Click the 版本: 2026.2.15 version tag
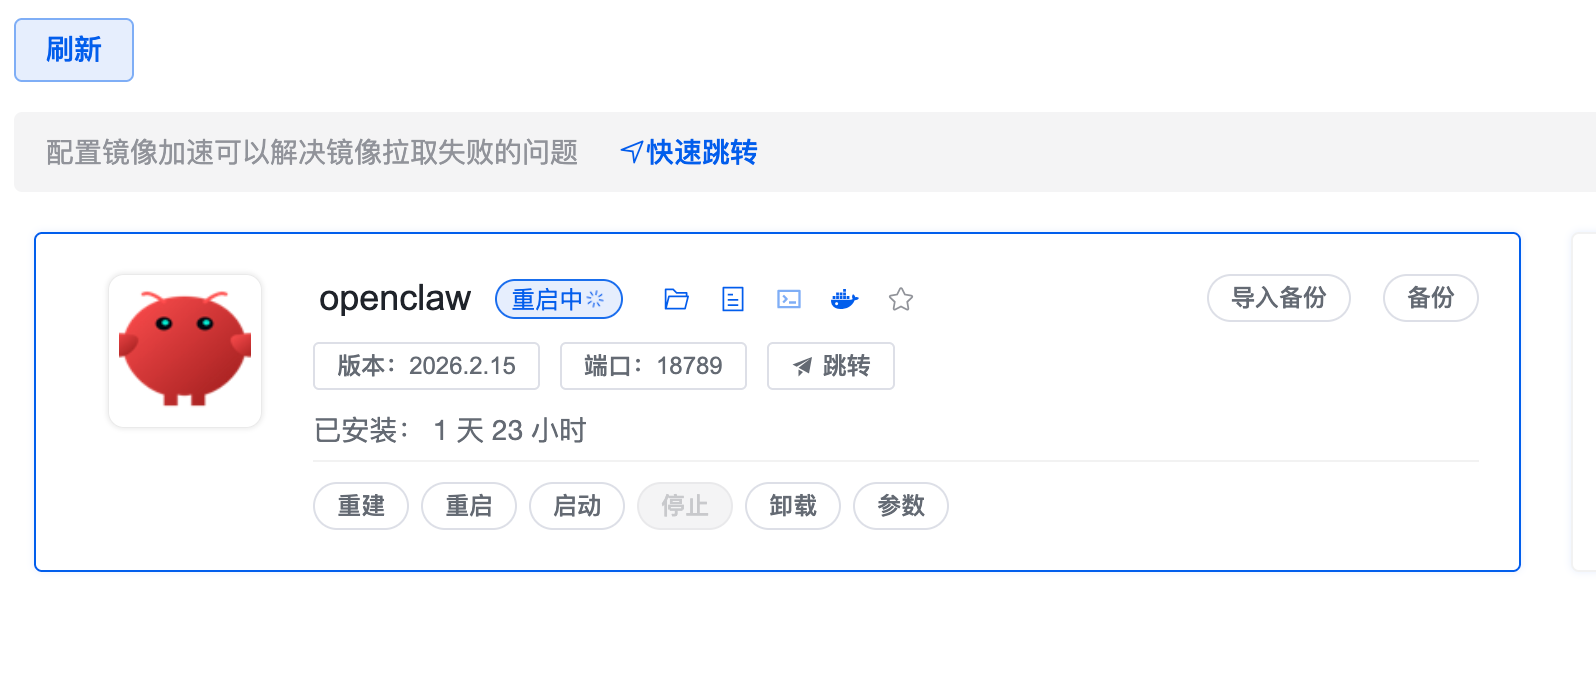The image size is (1596, 694). point(426,366)
